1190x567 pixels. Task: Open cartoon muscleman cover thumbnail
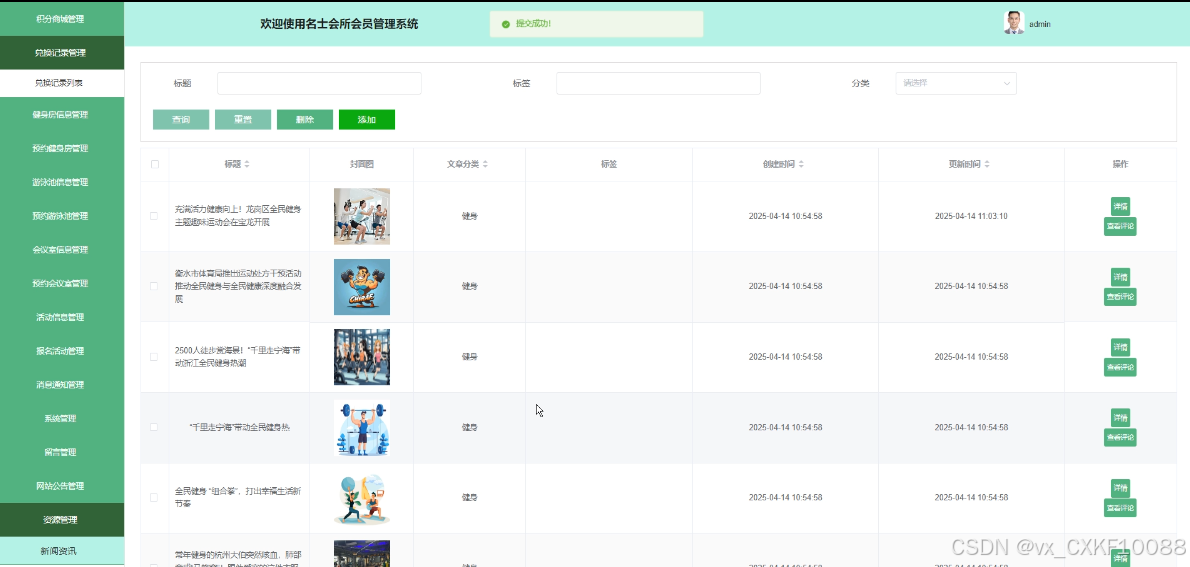coord(362,287)
